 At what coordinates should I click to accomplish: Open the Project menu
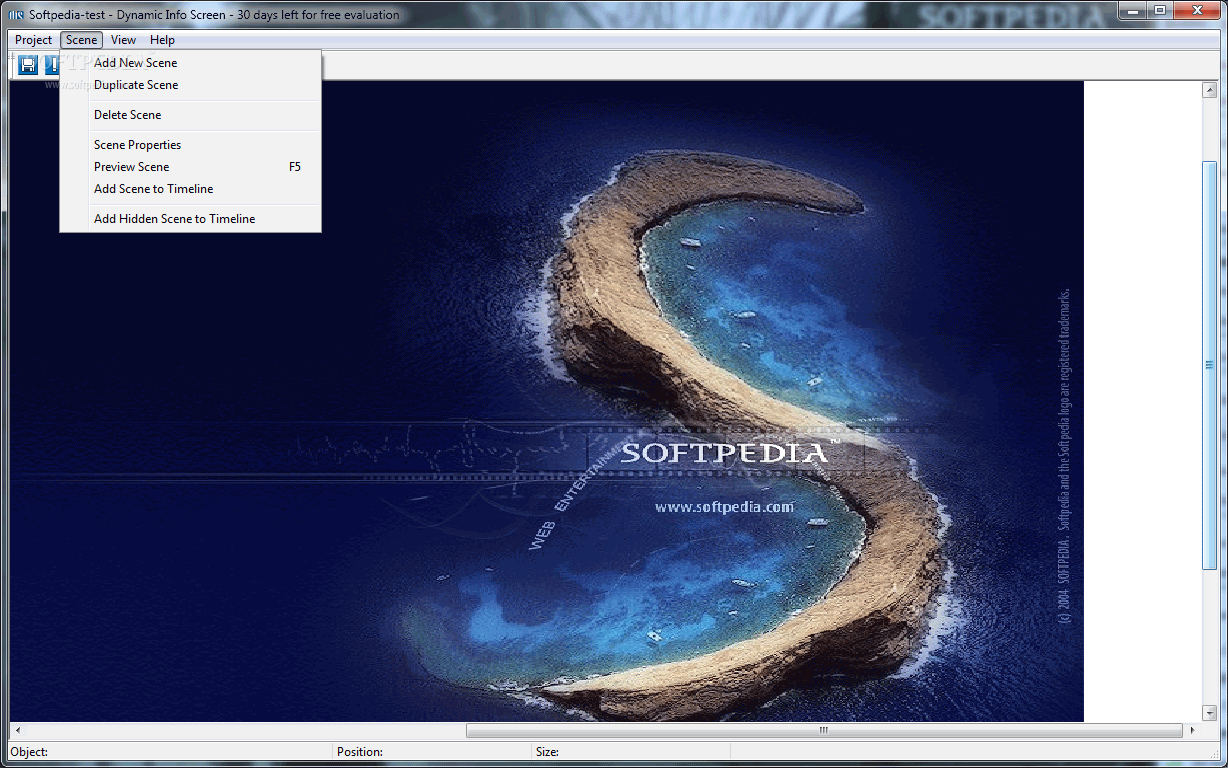click(33, 40)
